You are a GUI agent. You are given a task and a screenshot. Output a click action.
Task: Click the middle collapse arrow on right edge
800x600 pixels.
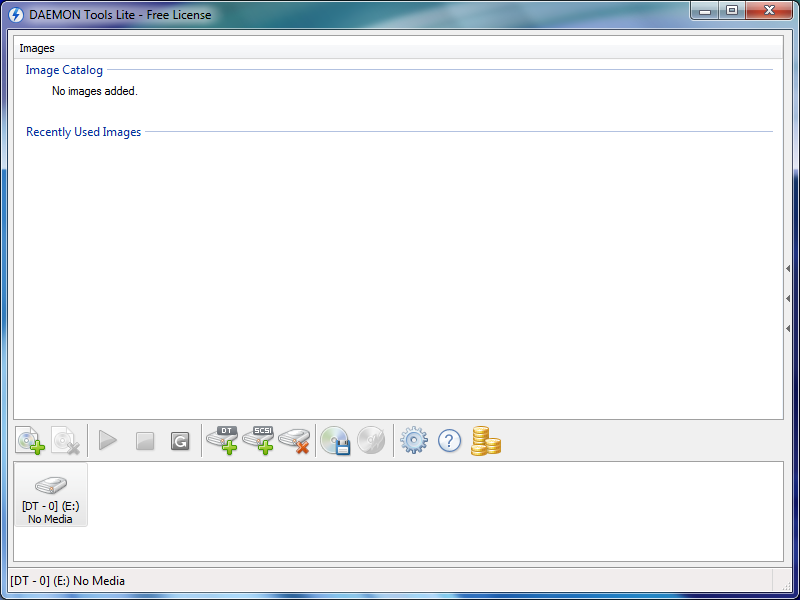tap(788, 298)
